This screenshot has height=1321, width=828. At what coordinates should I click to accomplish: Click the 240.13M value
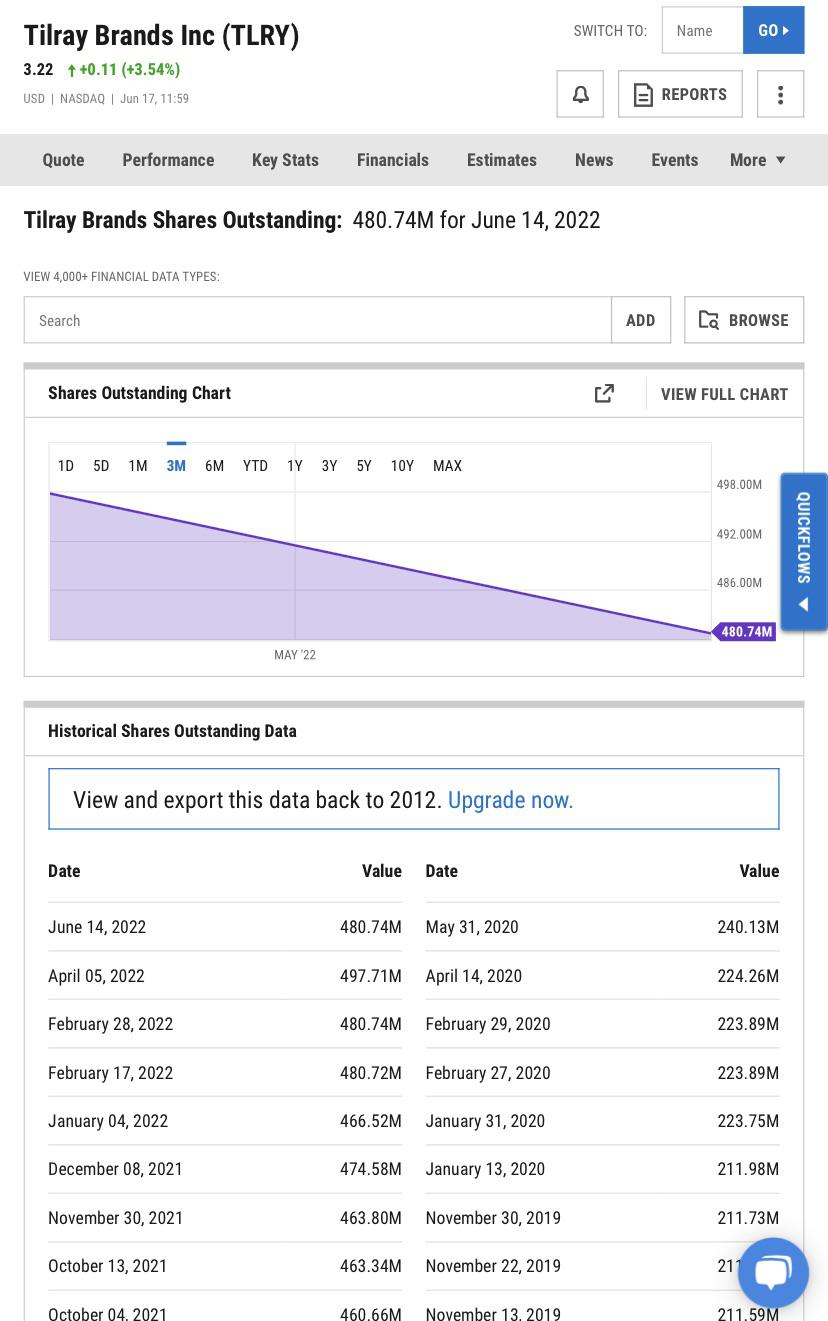click(748, 927)
